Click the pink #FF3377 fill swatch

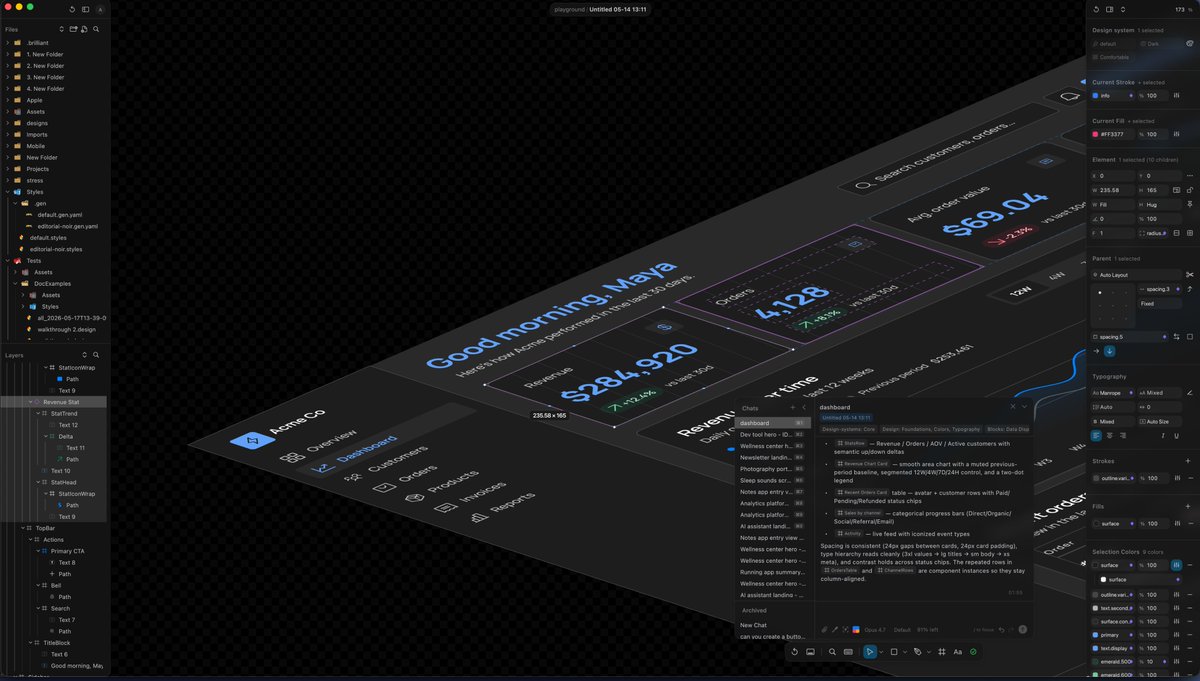pos(1096,134)
